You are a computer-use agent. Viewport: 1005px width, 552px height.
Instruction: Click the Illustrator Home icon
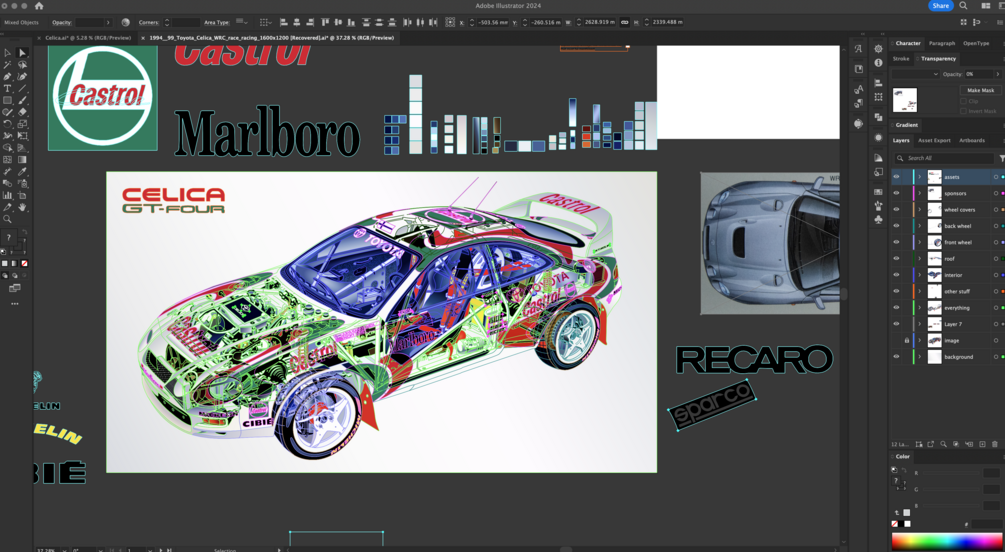click(39, 6)
